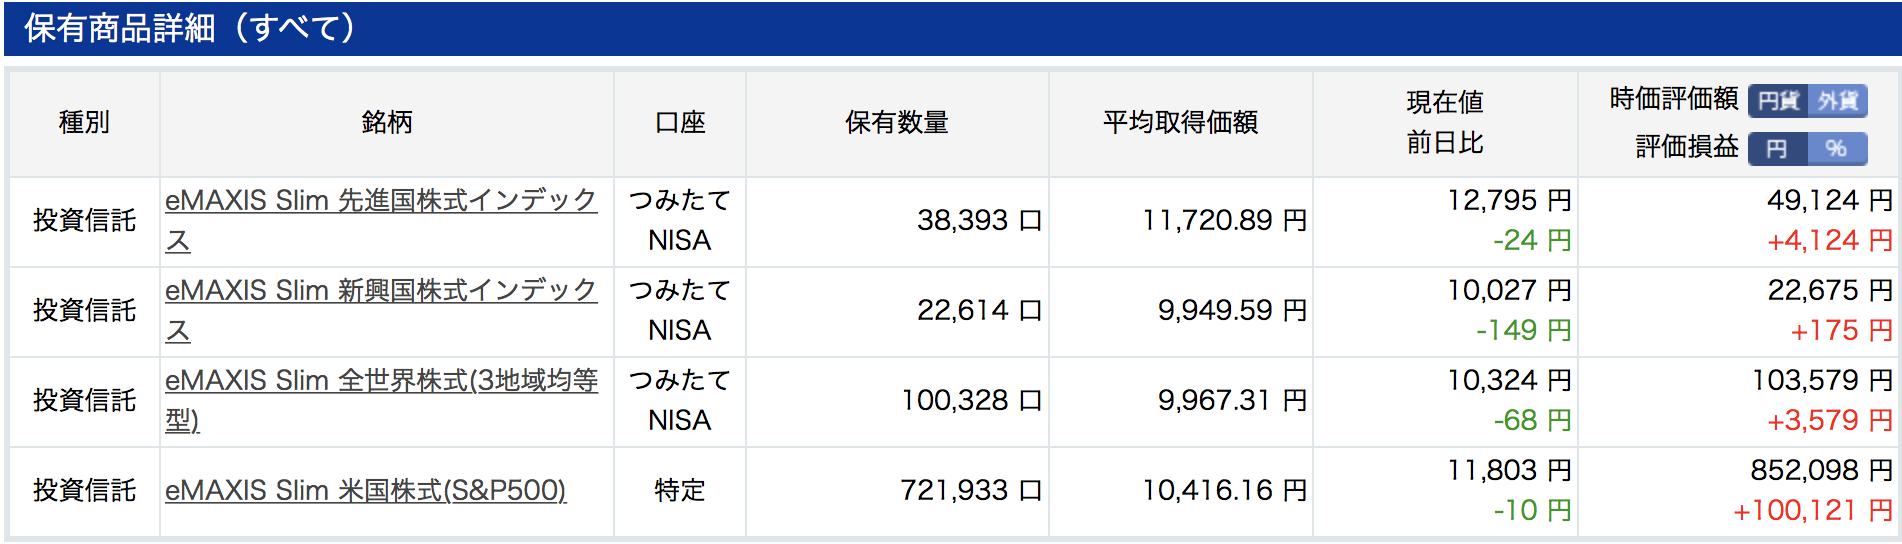The height and width of the screenshot is (544, 1902).
Task: Open eMAXIS Slim 全世界株式(3地域均等型) link
Action: coord(381,400)
